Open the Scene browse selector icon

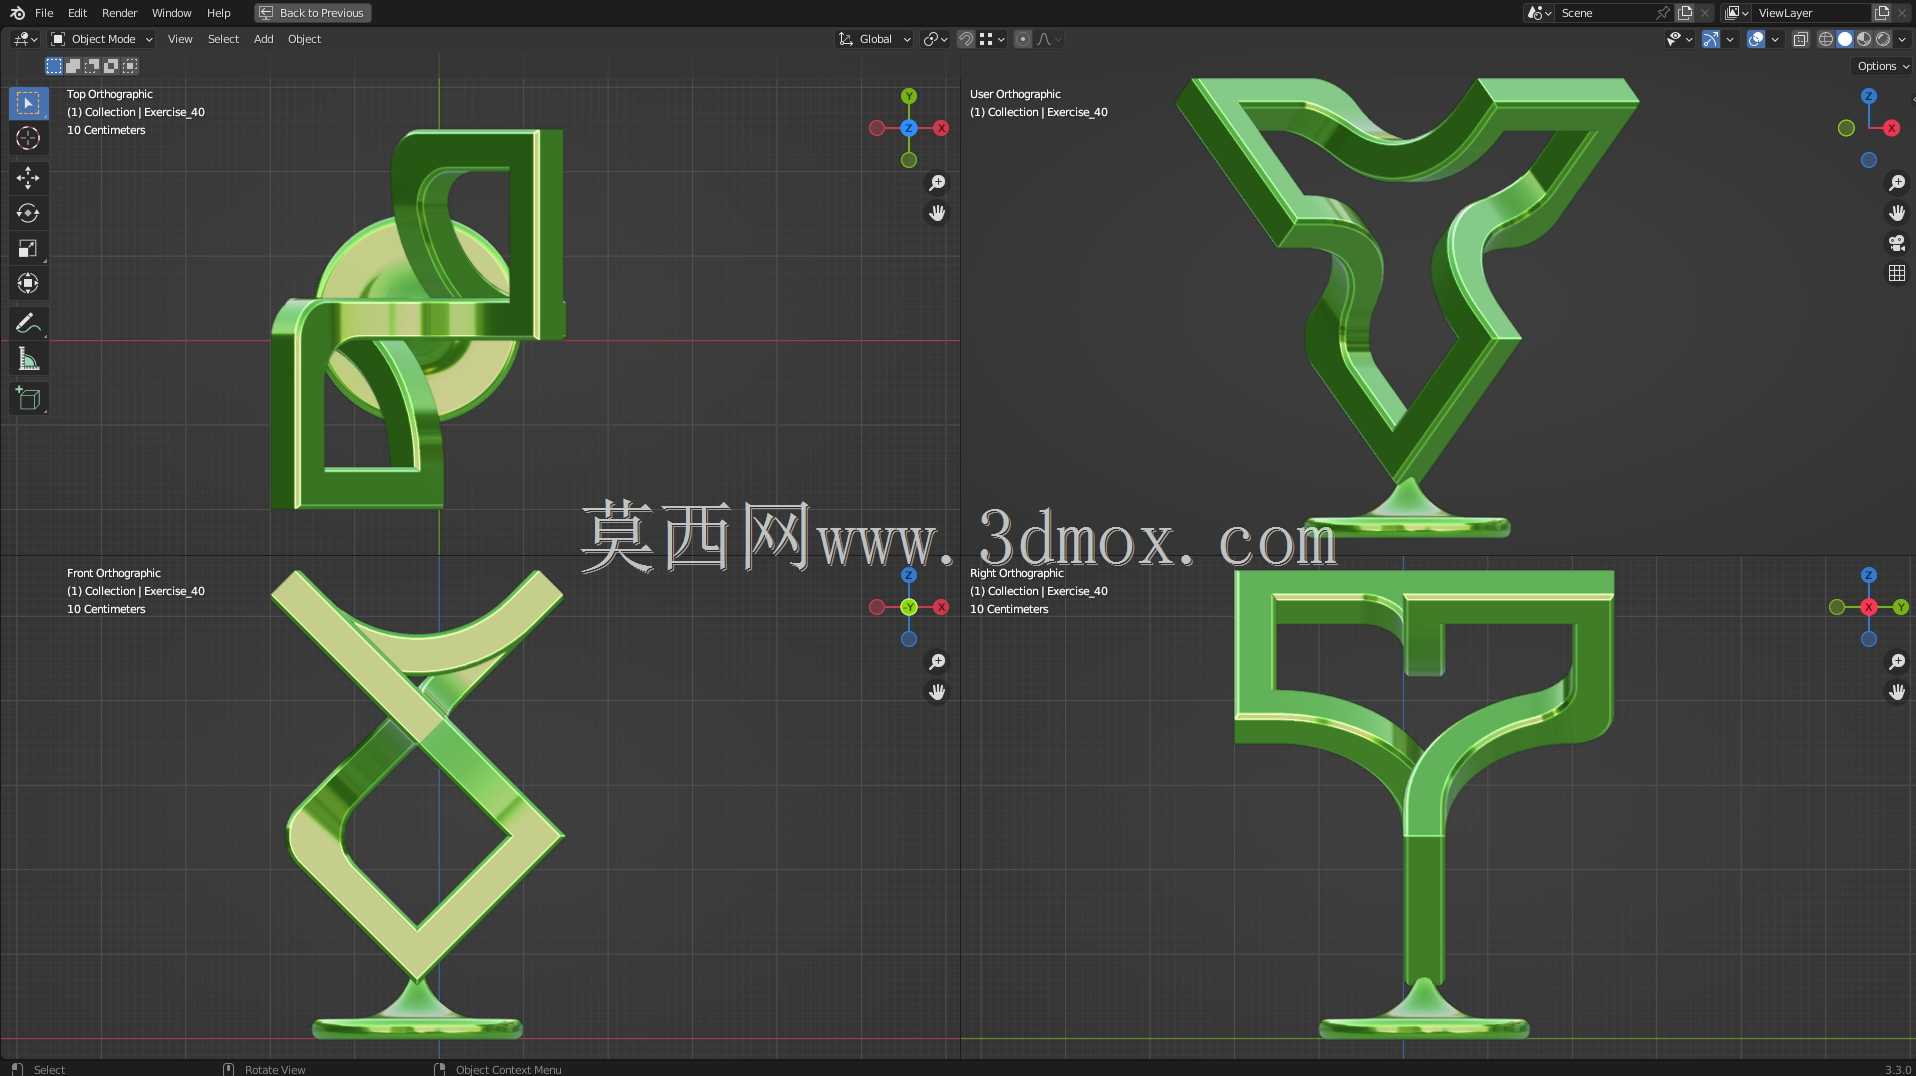[1539, 13]
